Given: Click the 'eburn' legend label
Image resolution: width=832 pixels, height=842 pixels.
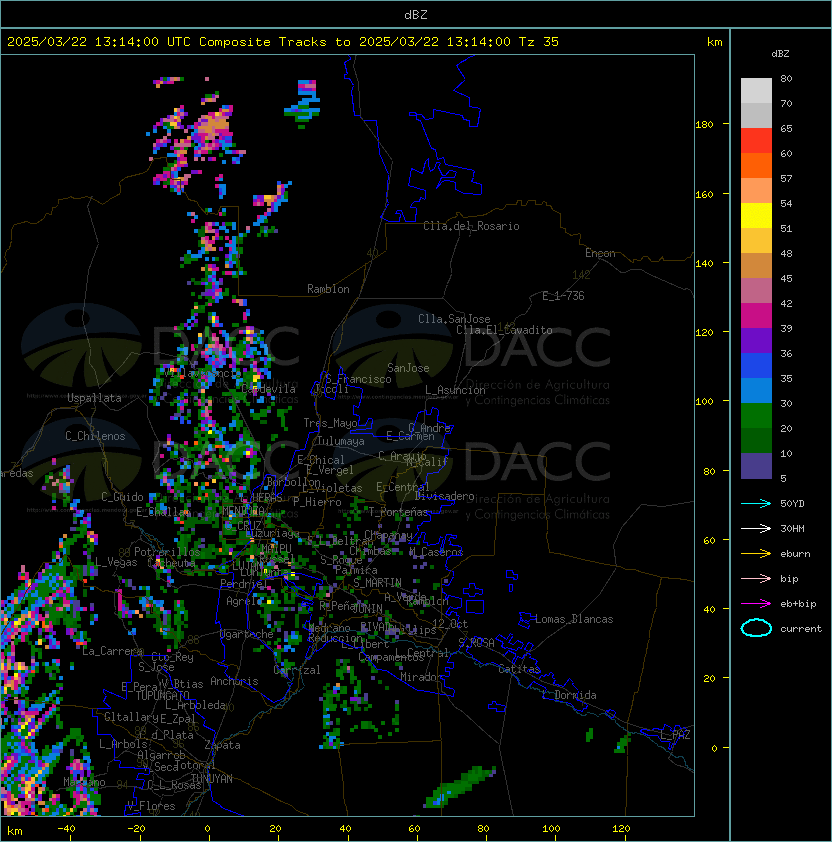Looking at the screenshot, I should (795, 554).
